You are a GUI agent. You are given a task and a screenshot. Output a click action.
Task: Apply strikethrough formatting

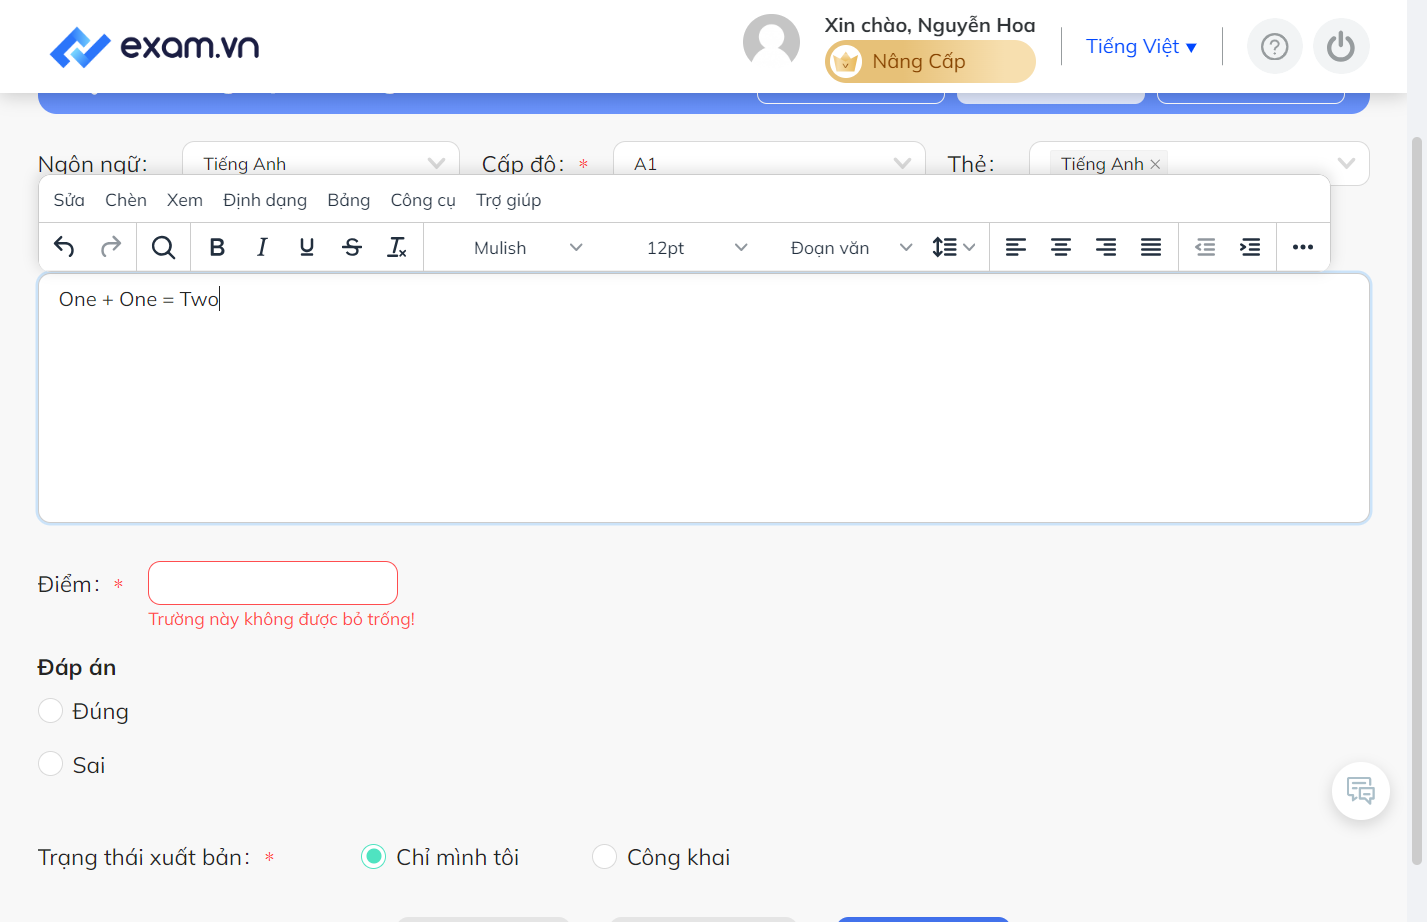[352, 247]
